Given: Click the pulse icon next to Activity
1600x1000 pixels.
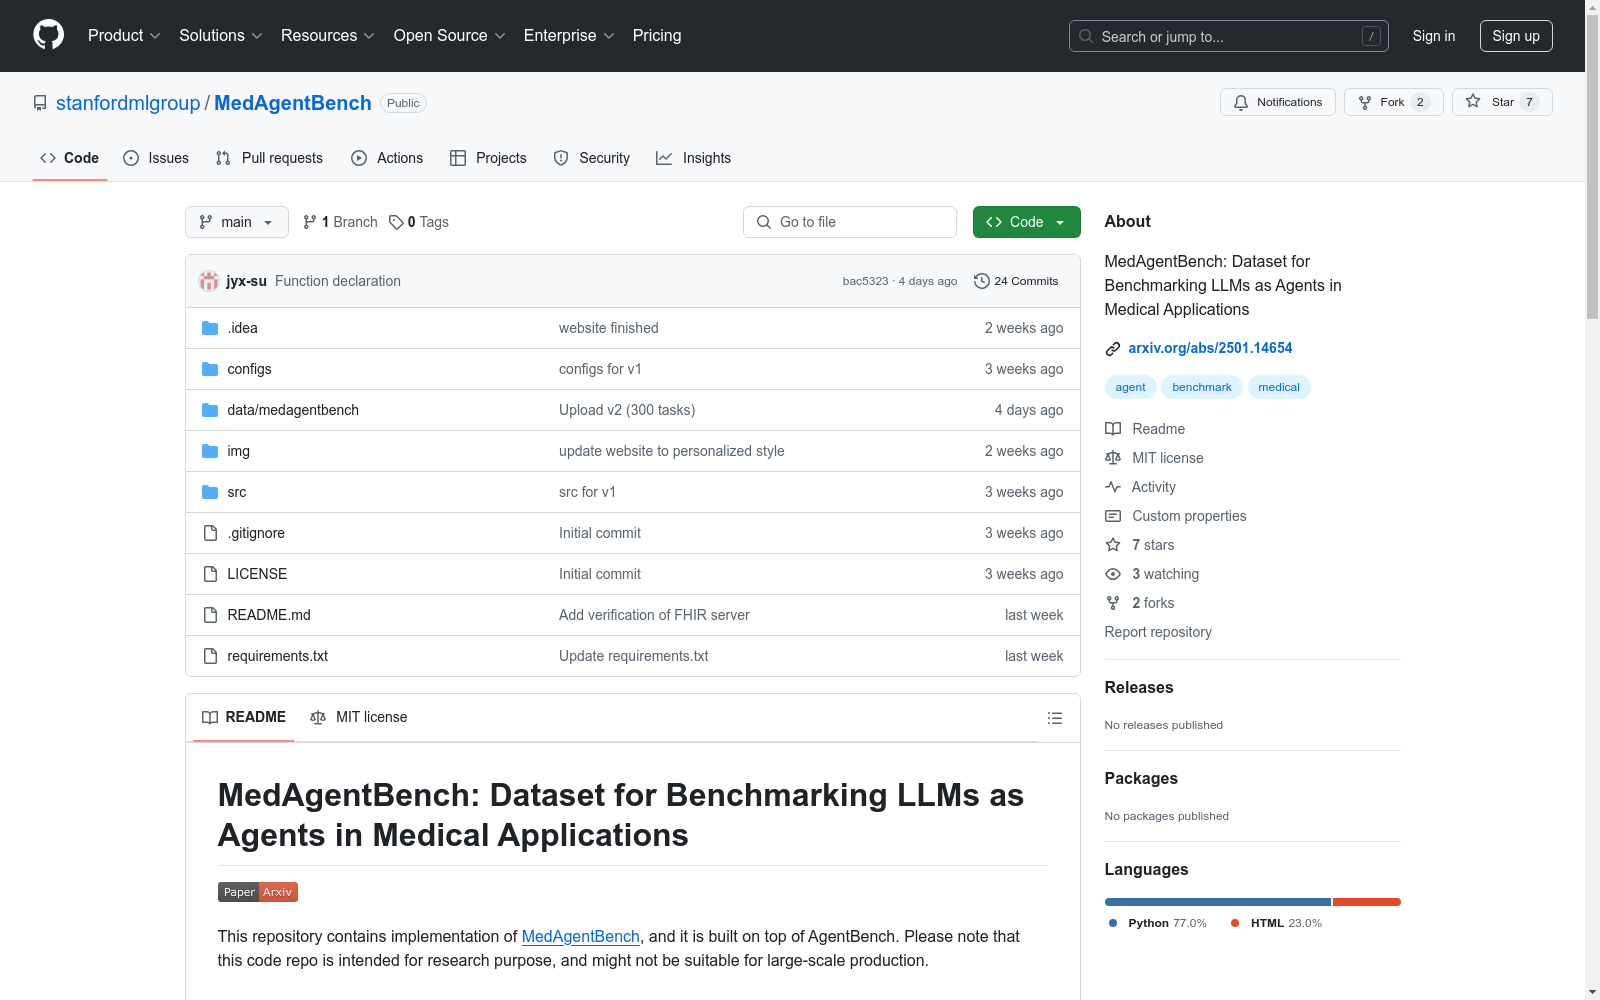Looking at the screenshot, I should 1113,487.
